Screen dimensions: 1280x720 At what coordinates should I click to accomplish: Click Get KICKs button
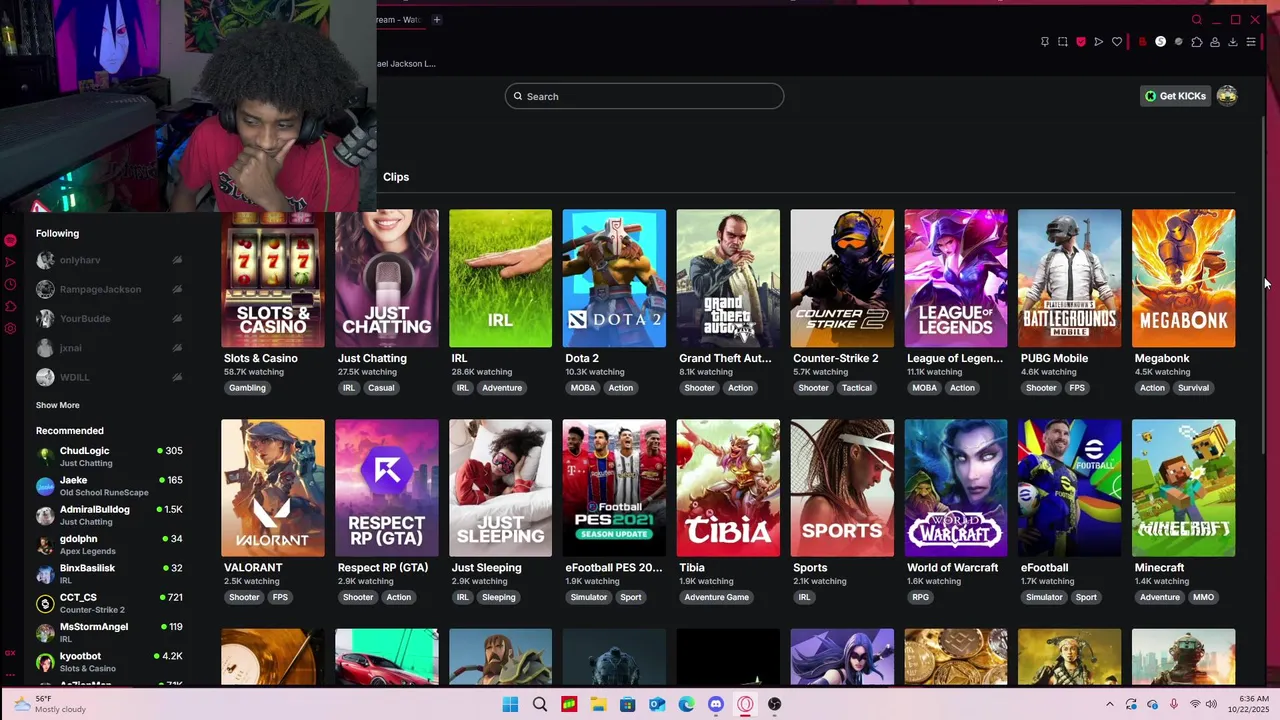click(x=1175, y=96)
